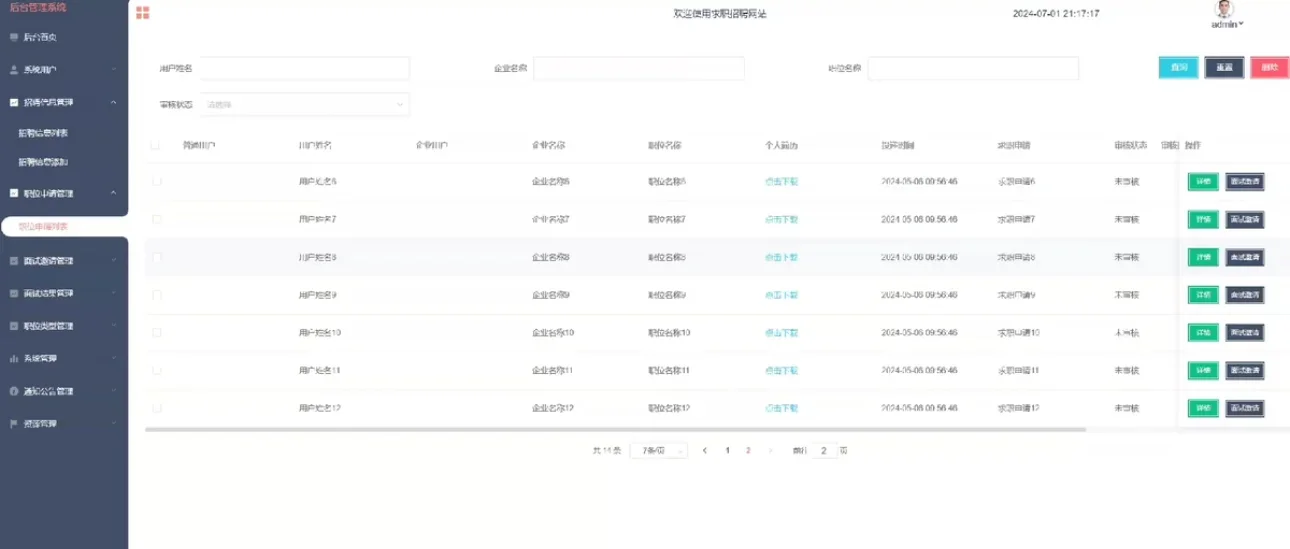
Task: Click 面试邀请 for the 用户姓名12 row
Action: coord(1245,408)
